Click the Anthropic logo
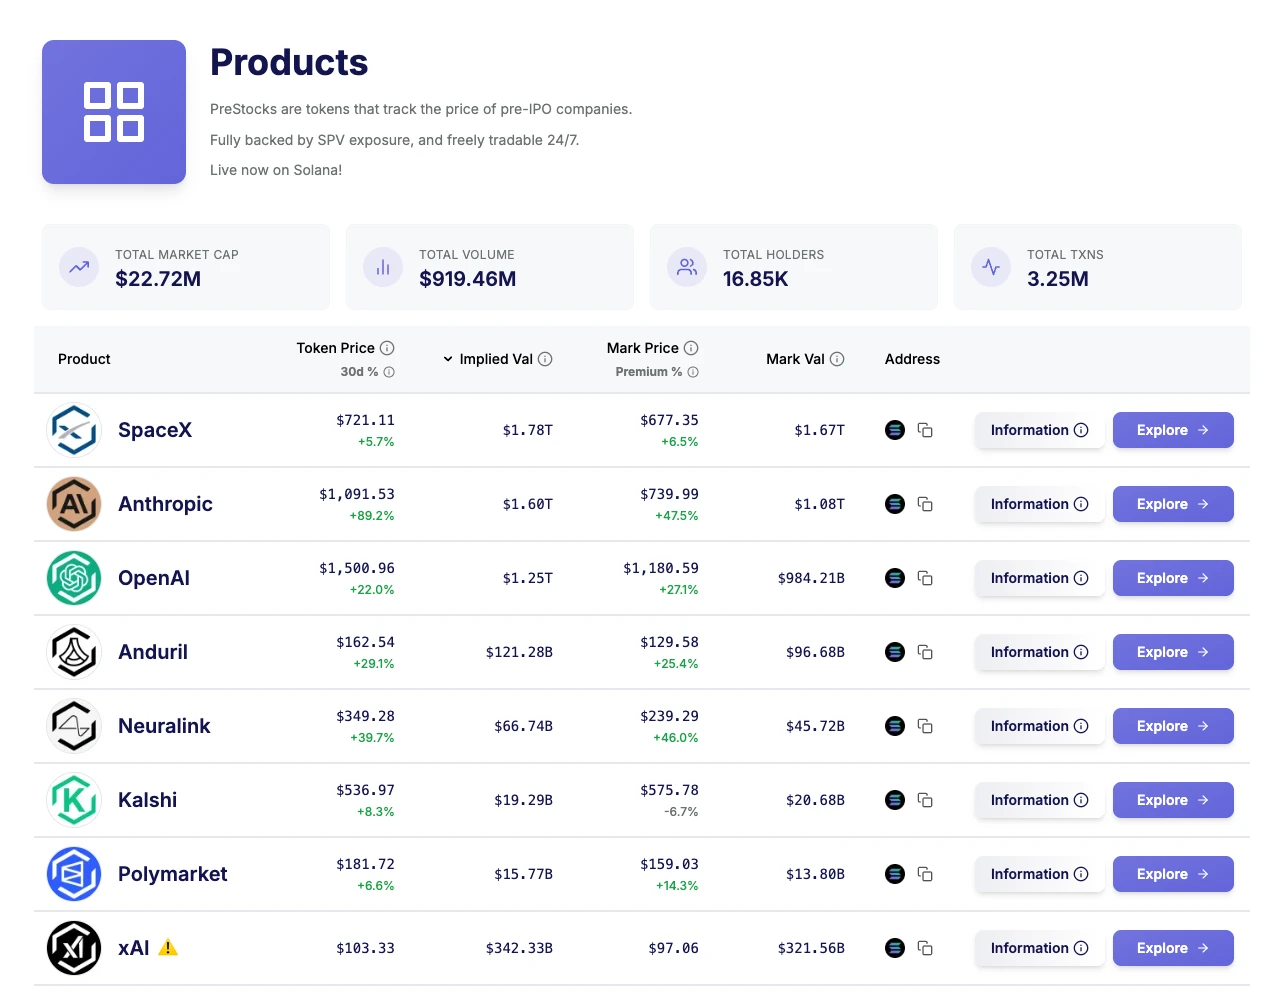Screen dimensions: 1272x1008 (x=73, y=504)
